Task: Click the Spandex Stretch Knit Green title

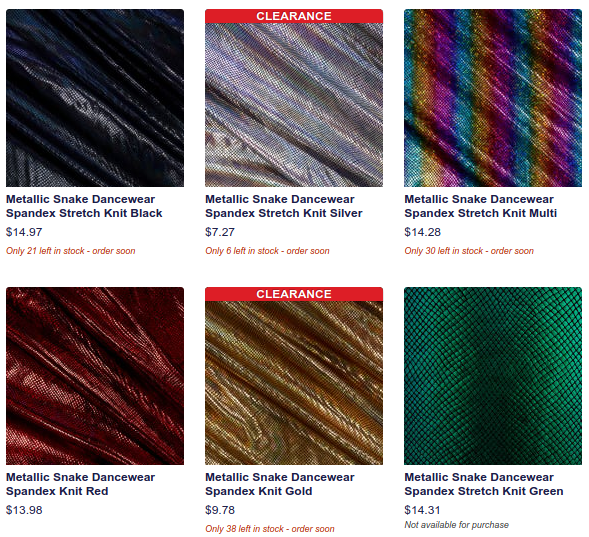Action: point(484,484)
